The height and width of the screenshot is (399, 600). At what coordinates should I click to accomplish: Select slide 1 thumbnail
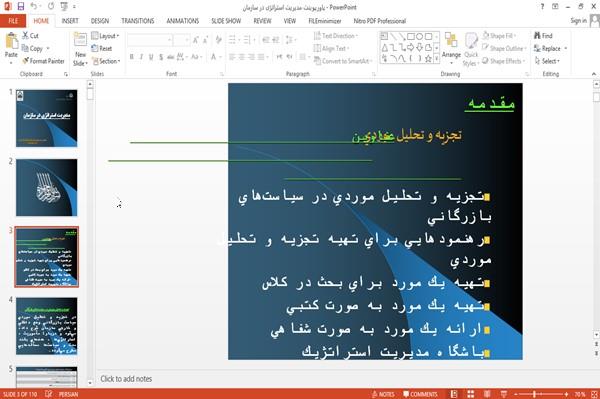coord(47,118)
